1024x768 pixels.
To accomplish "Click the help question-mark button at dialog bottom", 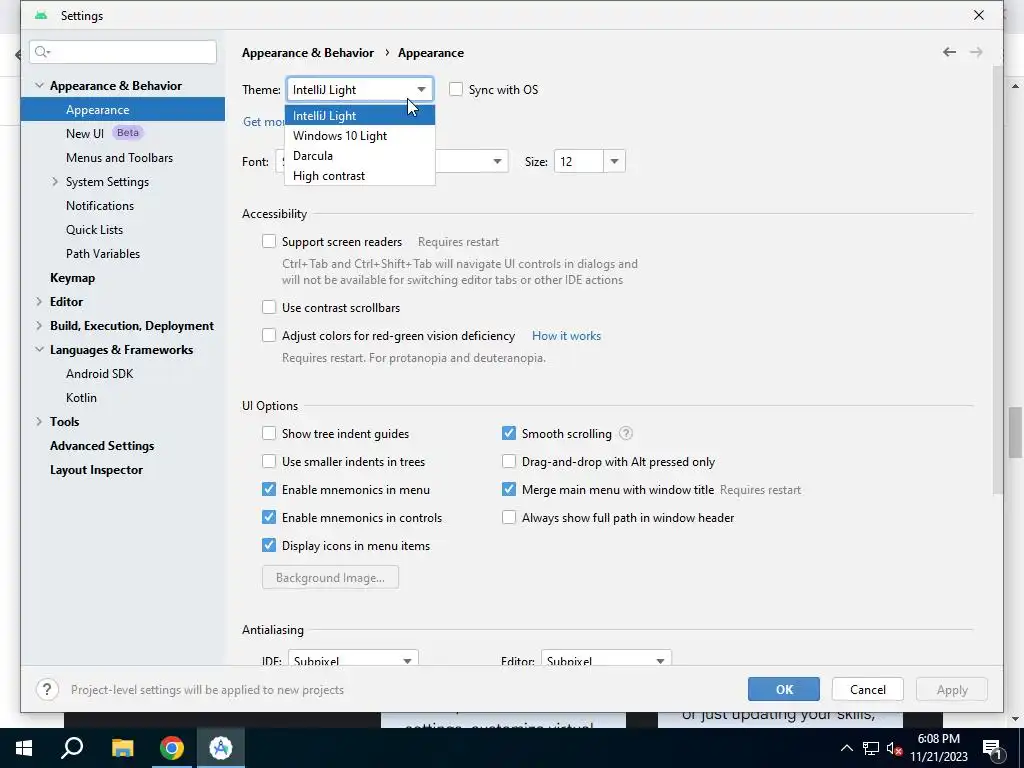I will 47,690.
